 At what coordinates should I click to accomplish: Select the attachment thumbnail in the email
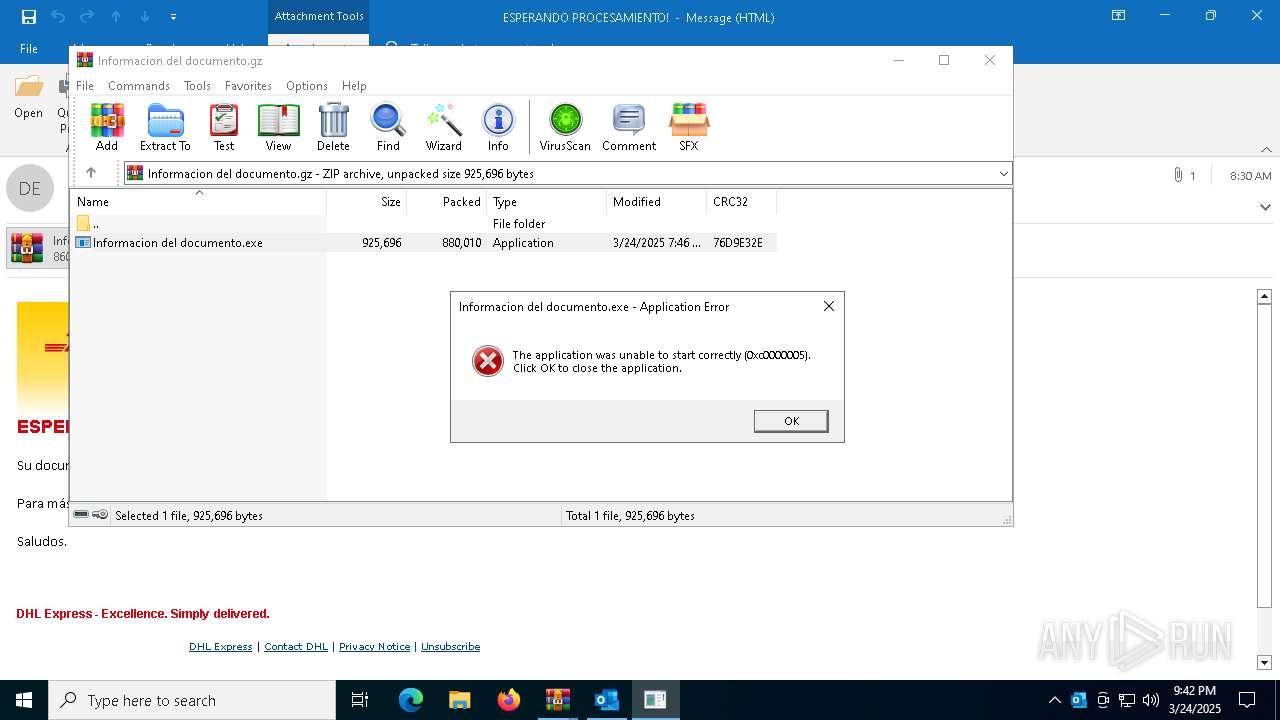pyautogui.click(x=38, y=248)
